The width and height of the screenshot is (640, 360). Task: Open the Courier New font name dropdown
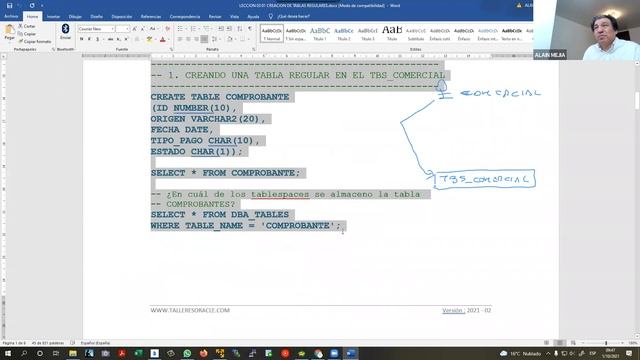click(112, 29)
